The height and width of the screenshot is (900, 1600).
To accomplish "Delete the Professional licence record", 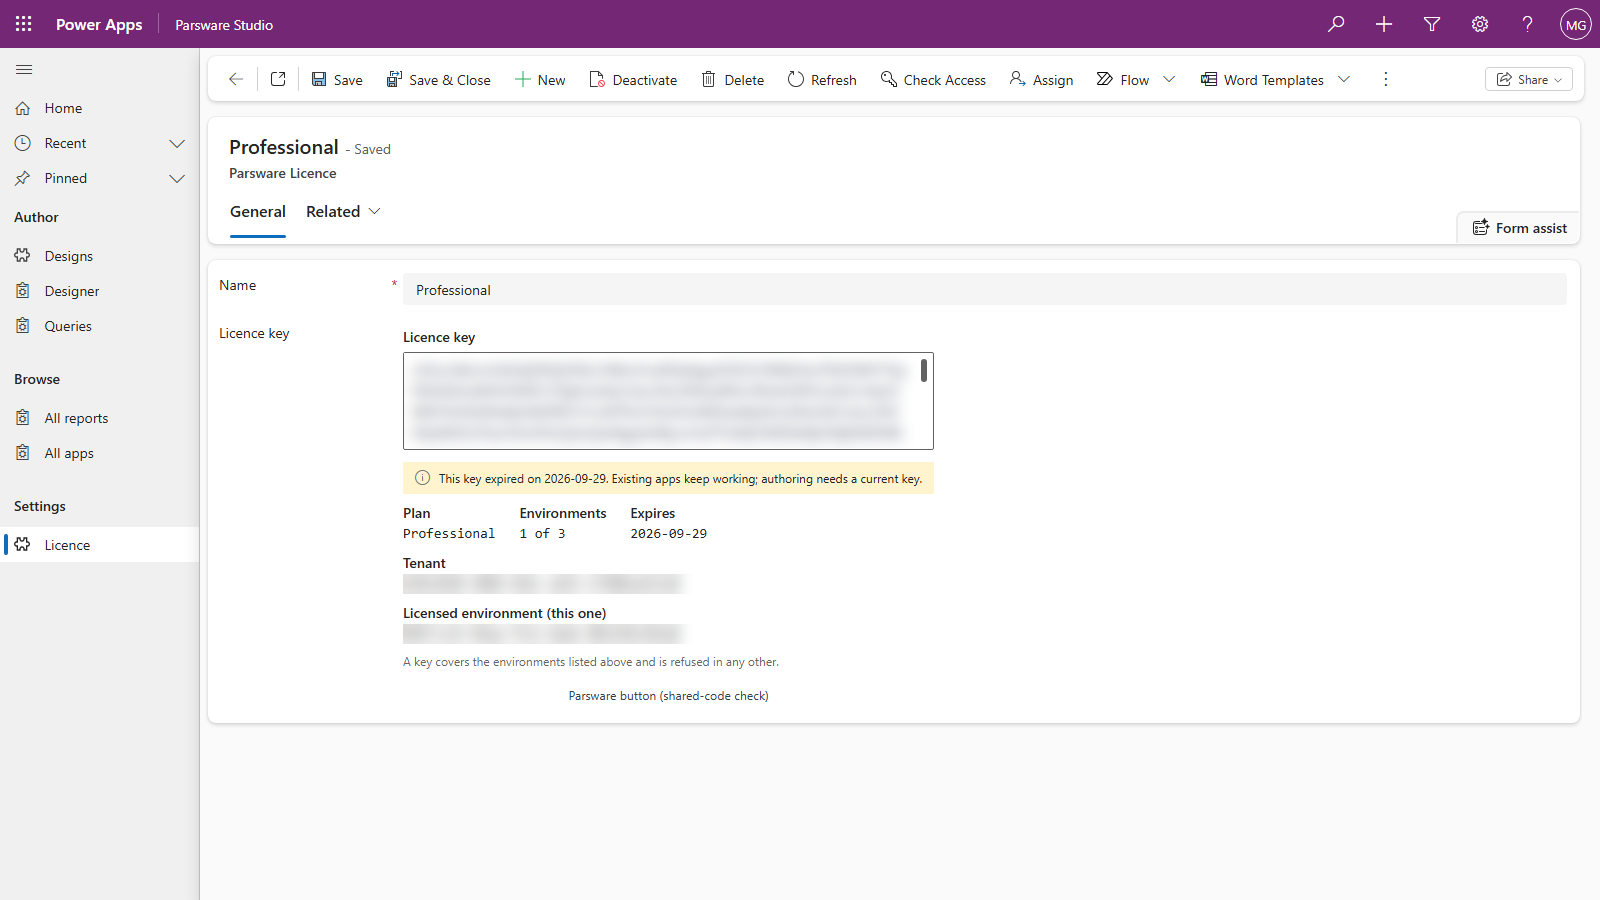I will click(x=733, y=80).
